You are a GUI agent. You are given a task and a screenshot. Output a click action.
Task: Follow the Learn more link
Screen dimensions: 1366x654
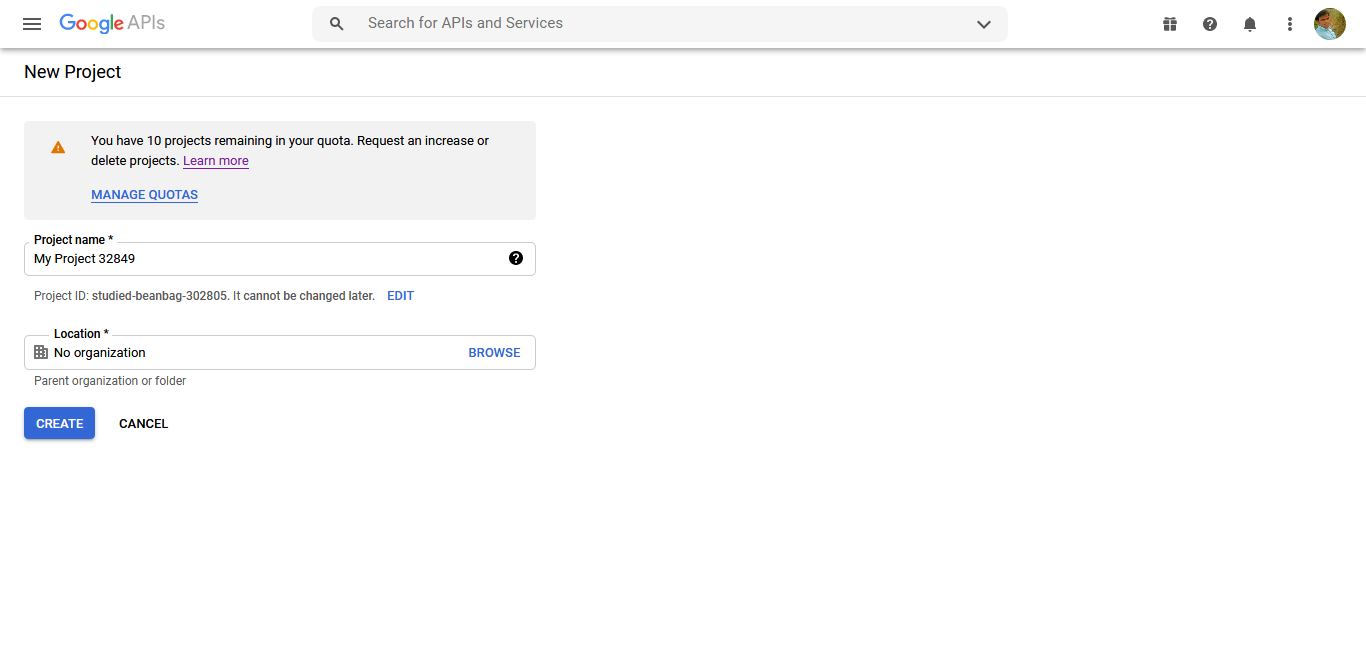click(x=216, y=161)
